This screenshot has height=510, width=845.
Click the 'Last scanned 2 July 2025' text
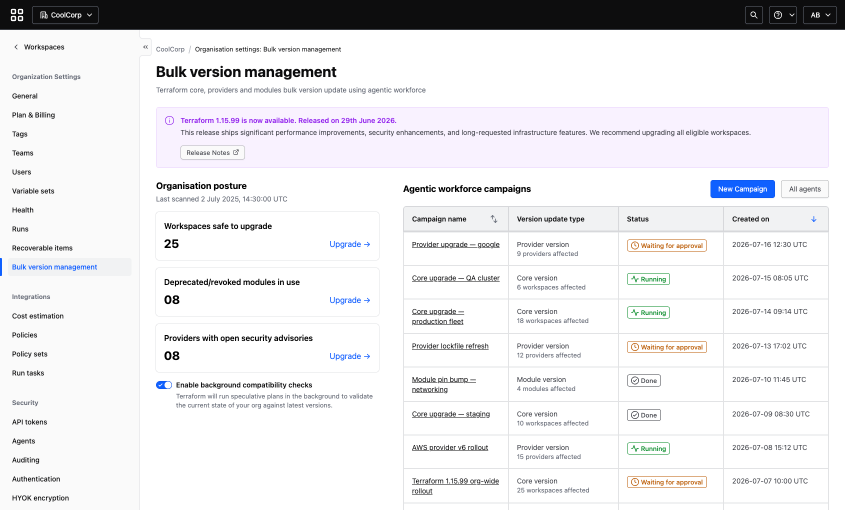click(x=221, y=199)
